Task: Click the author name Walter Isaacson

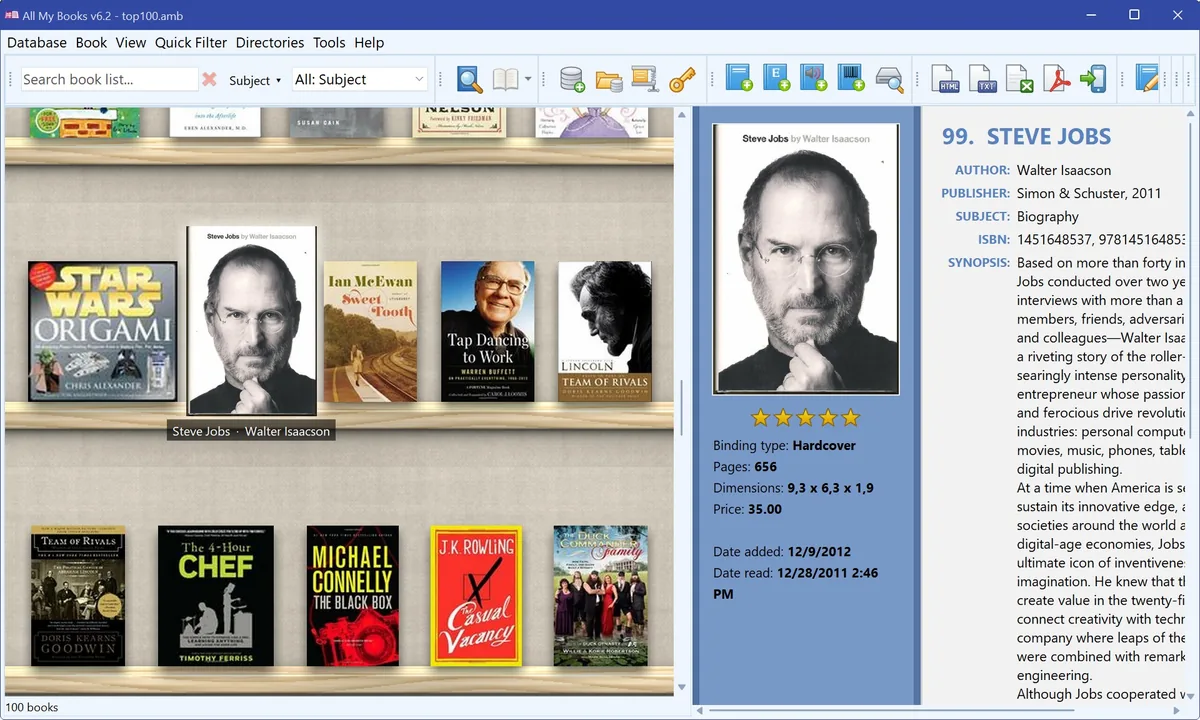Action: (1064, 170)
